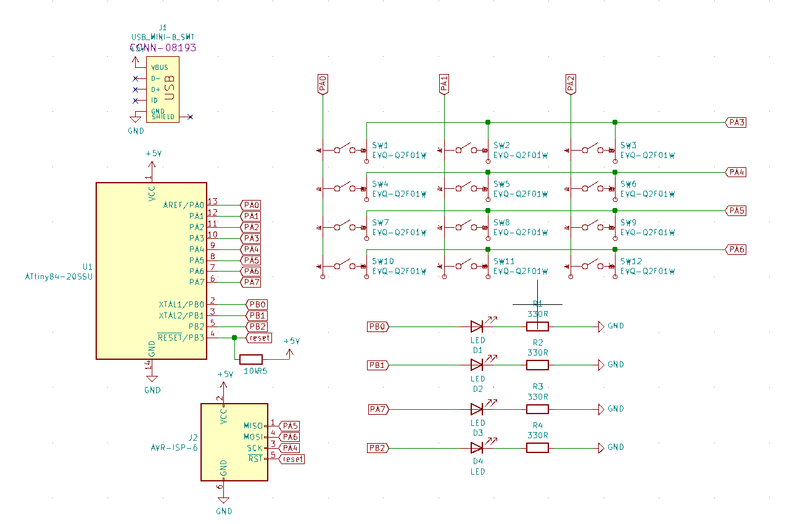The height and width of the screenshot is (524, 800).
Task: Click the ATtiny84-20SSU value text
Action: [x=59, y=277]
